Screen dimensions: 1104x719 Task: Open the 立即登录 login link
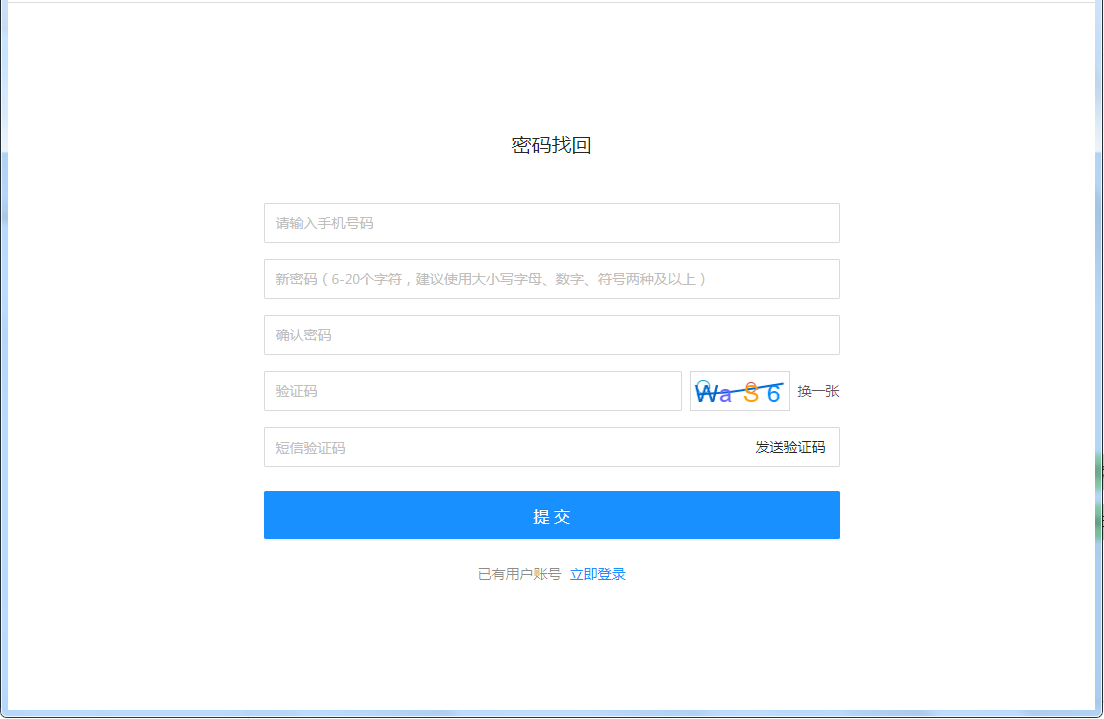[598, 574]
